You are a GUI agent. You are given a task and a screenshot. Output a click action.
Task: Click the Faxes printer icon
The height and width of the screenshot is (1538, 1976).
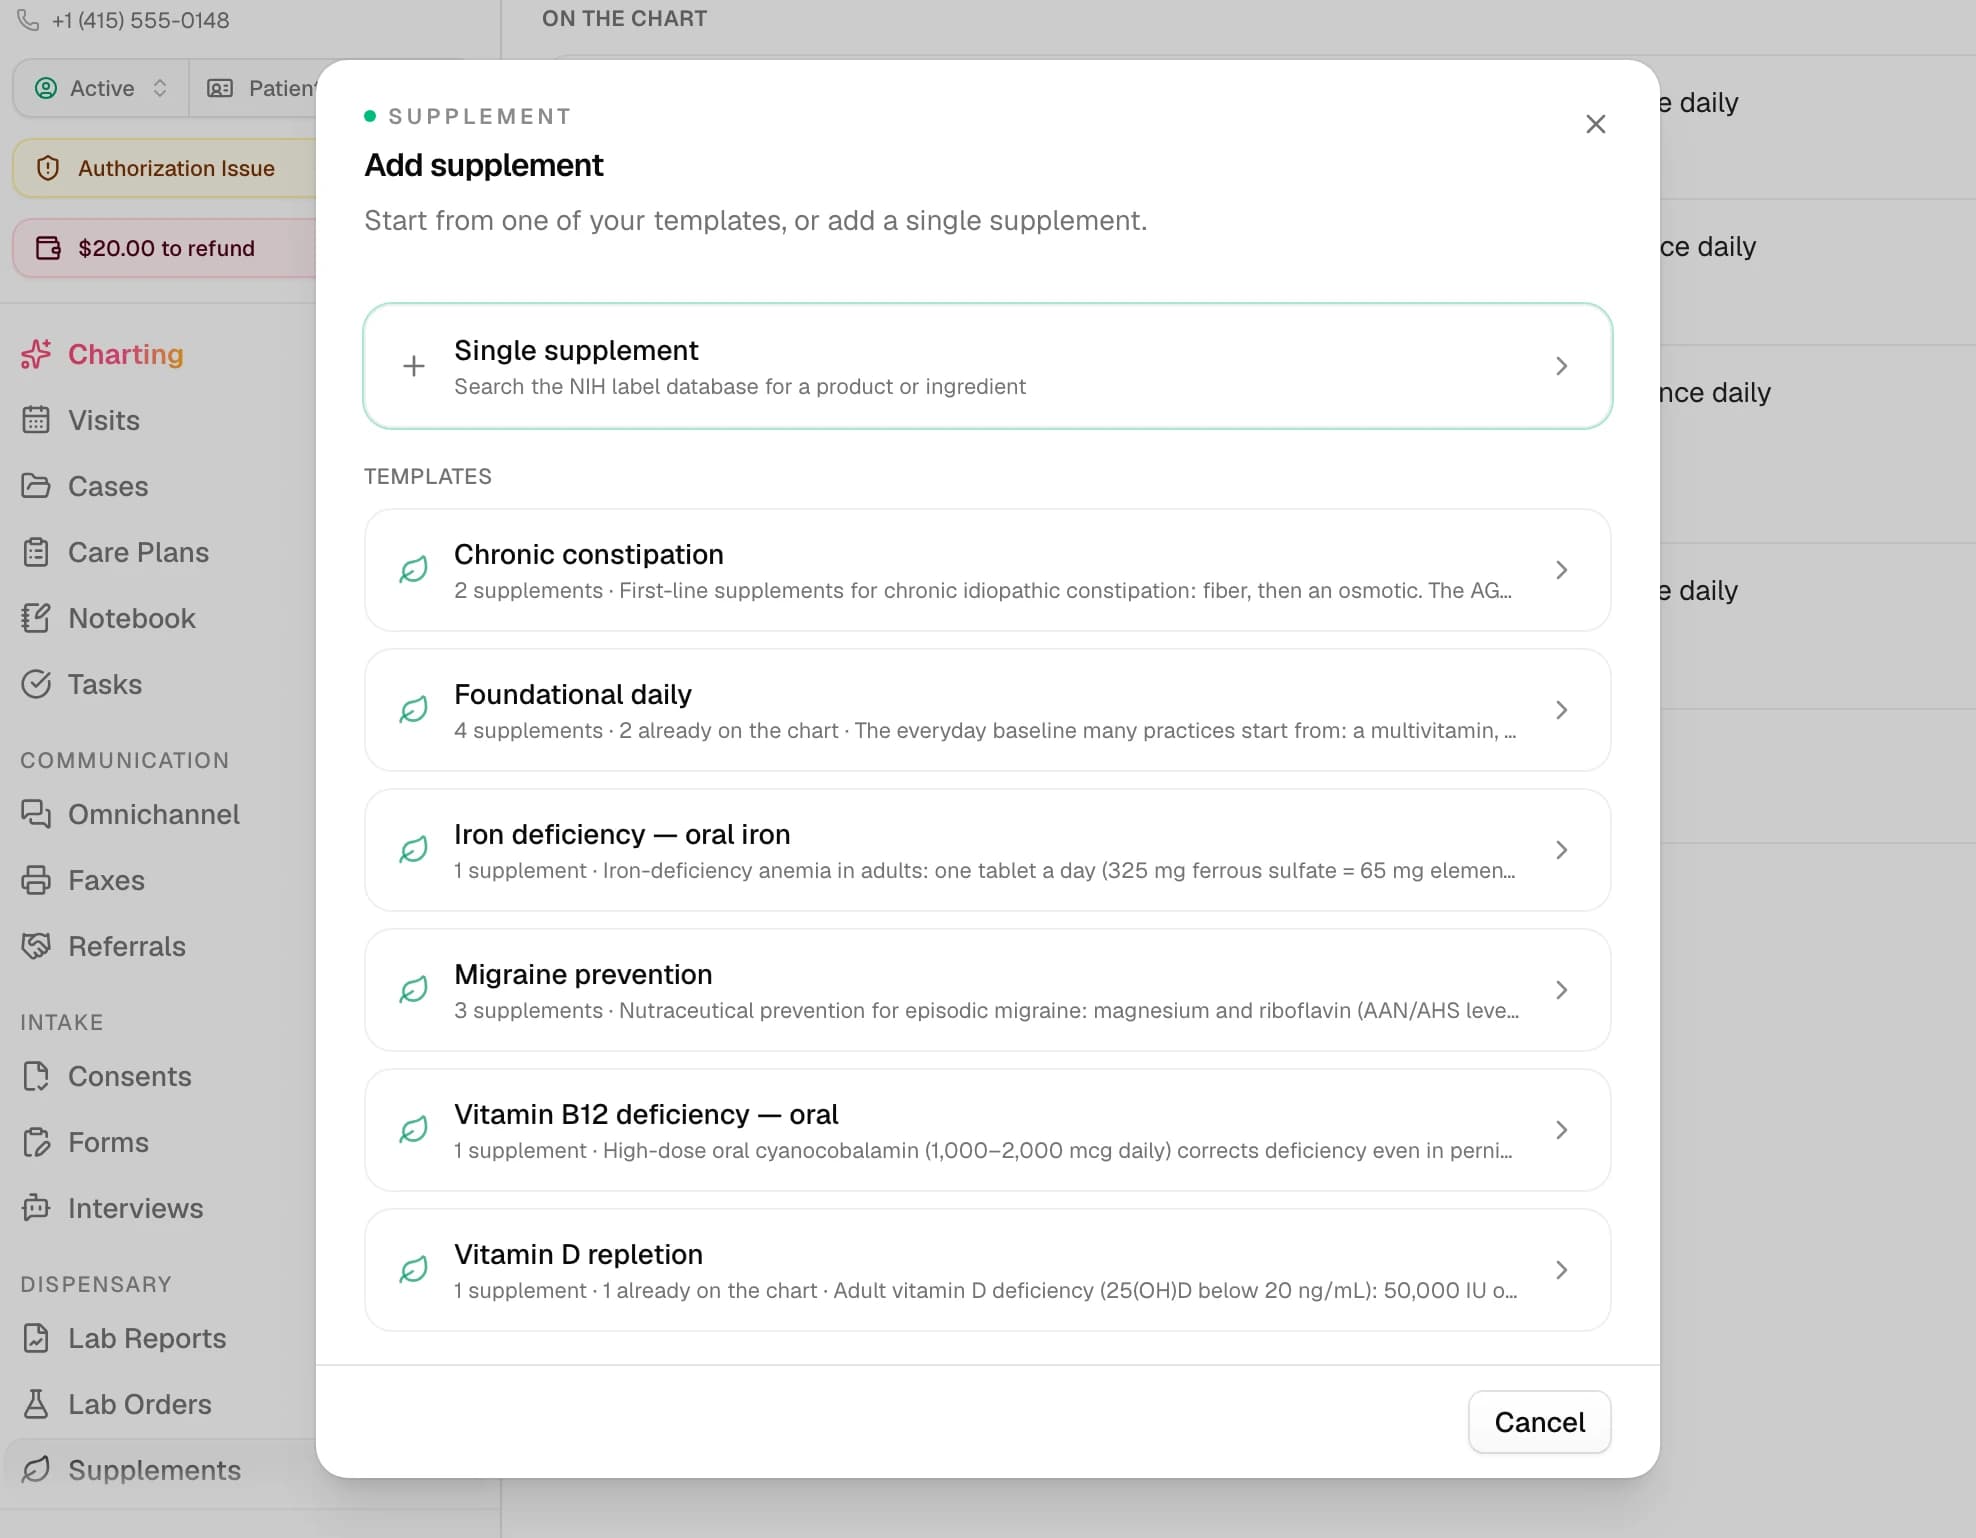point(36,880)
